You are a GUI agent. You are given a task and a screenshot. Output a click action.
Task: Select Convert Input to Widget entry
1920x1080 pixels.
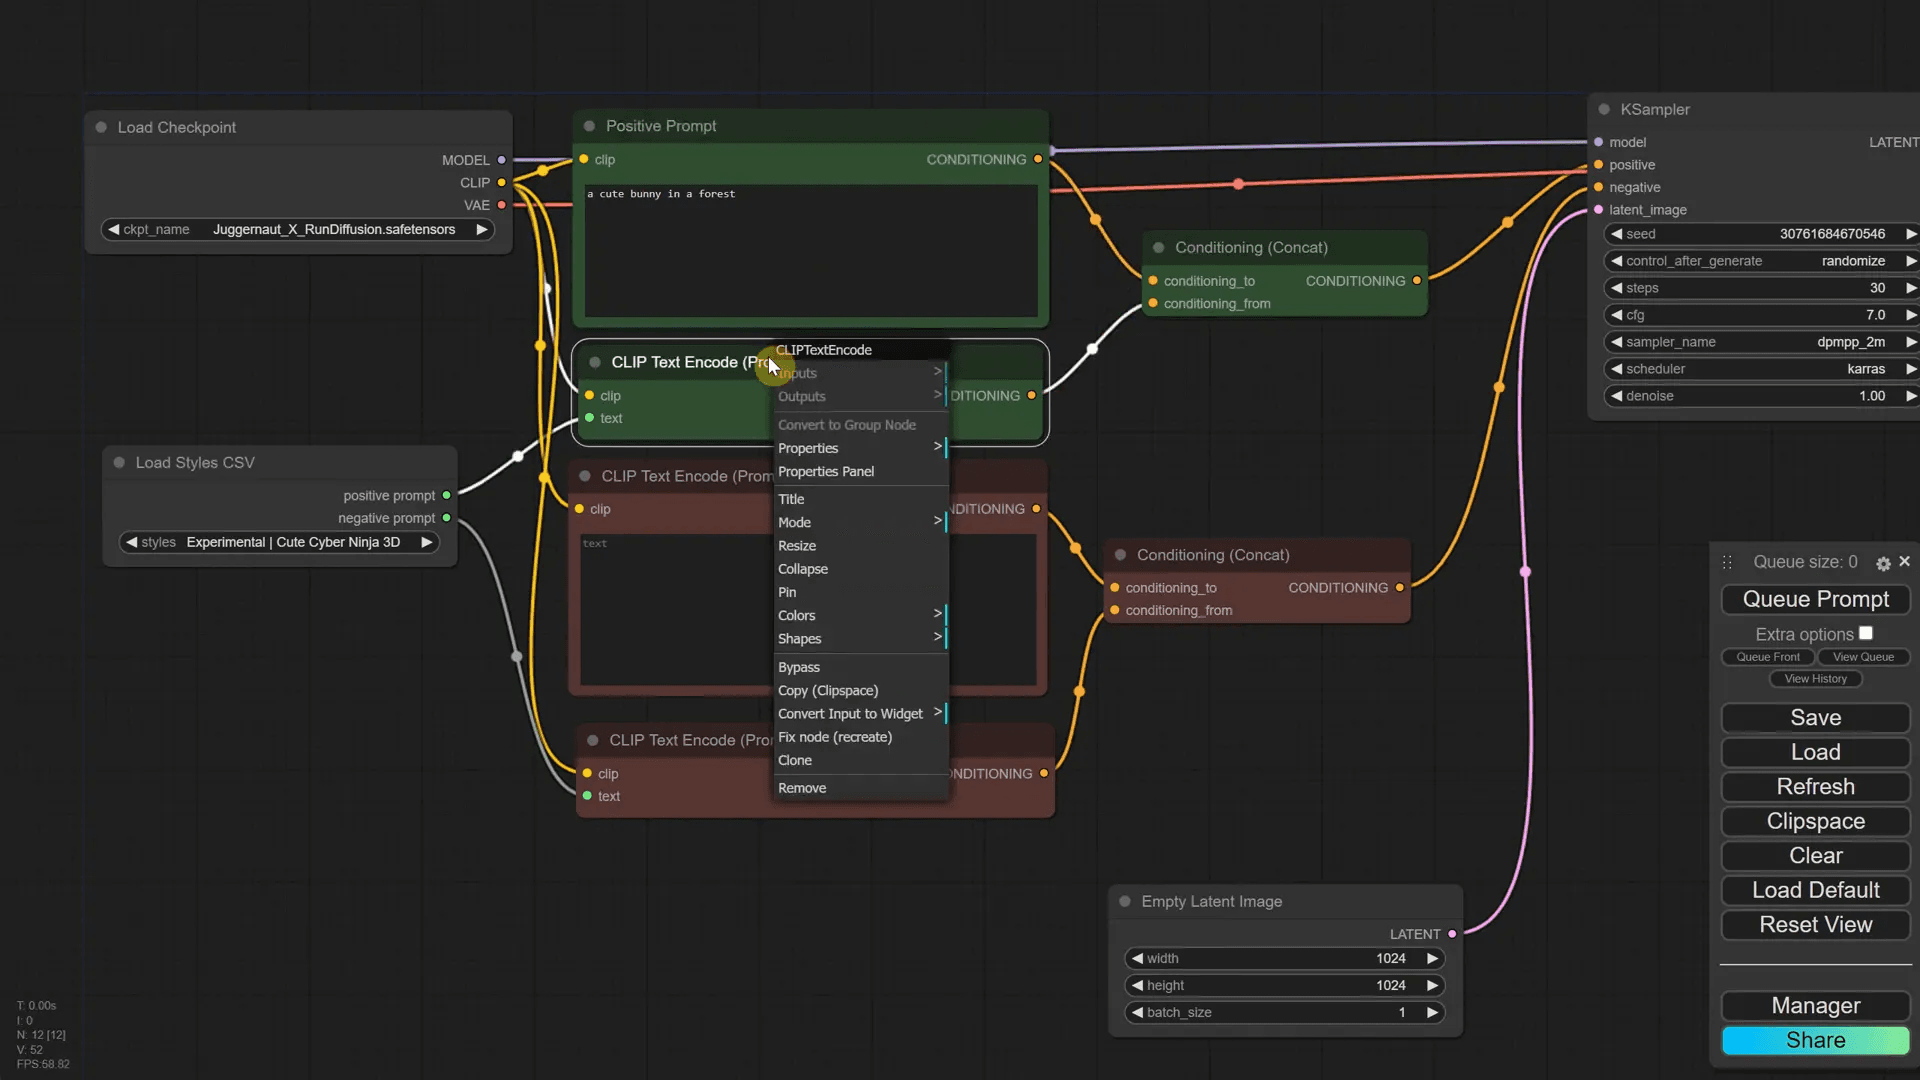[x=850, y=713]
